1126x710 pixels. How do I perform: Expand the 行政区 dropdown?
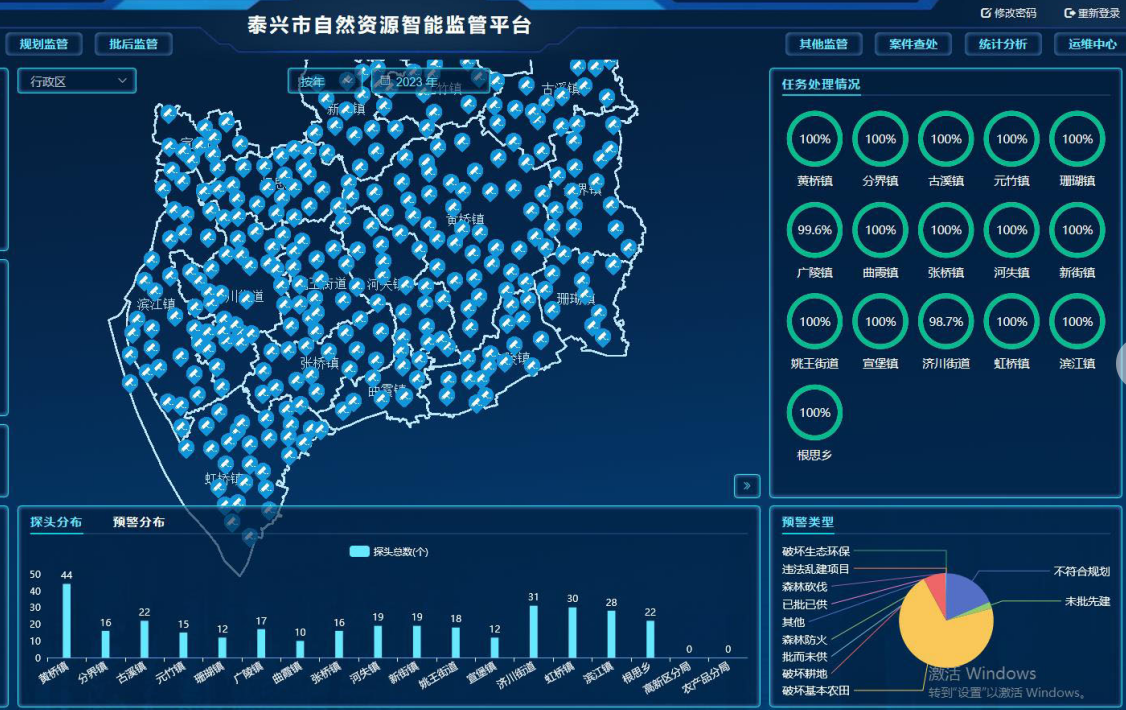tap(77, 81)
